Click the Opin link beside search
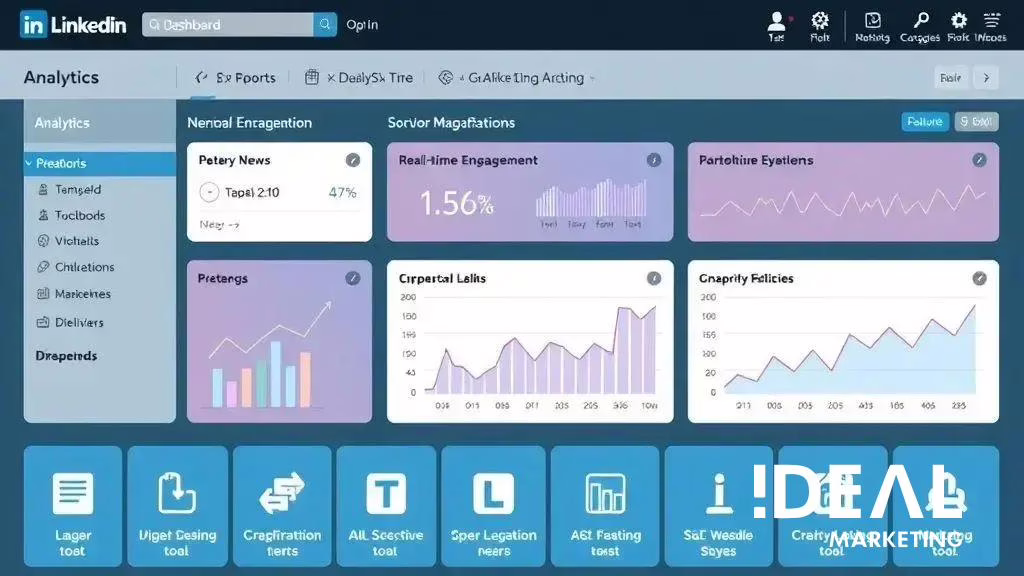The image size is (1024, 576). (x=362, y=25)
